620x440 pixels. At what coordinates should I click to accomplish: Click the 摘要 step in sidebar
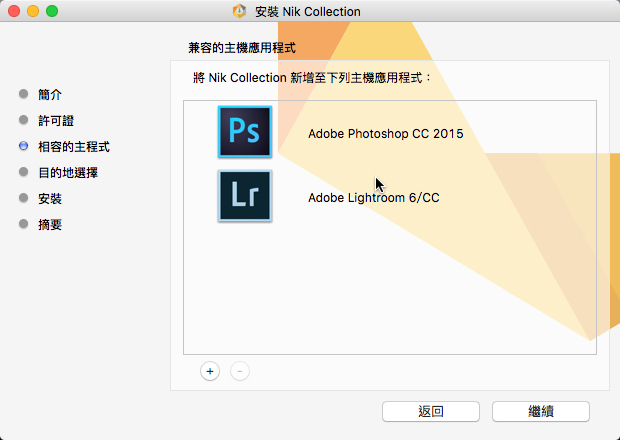[x=50, y=224]
